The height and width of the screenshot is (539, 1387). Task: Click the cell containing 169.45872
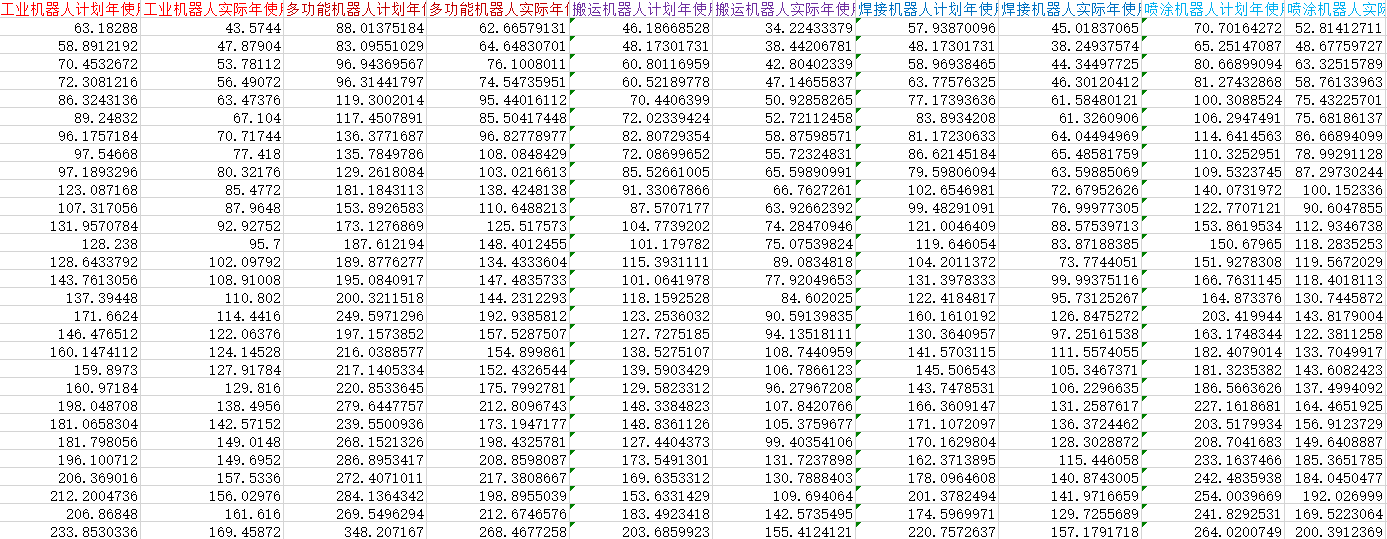tap(212, 531)
